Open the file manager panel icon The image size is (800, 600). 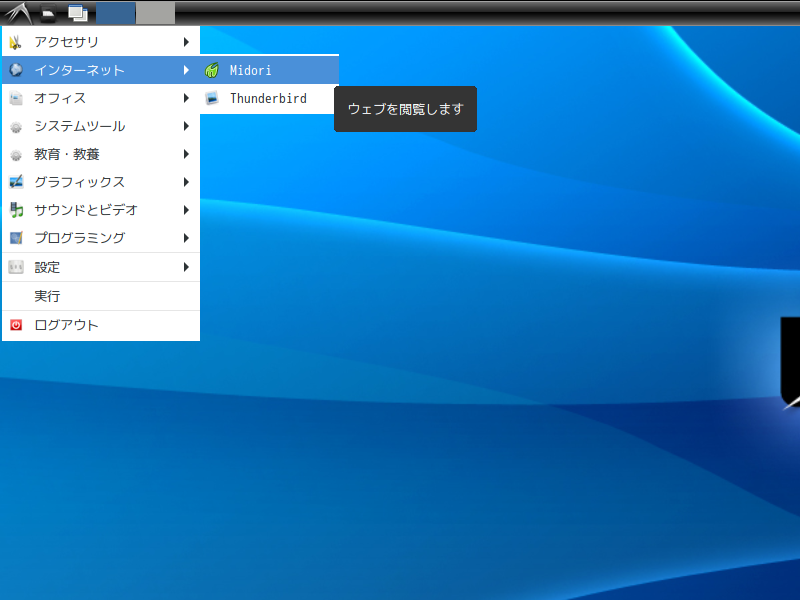pyautogui.click(x=48, y=13)
